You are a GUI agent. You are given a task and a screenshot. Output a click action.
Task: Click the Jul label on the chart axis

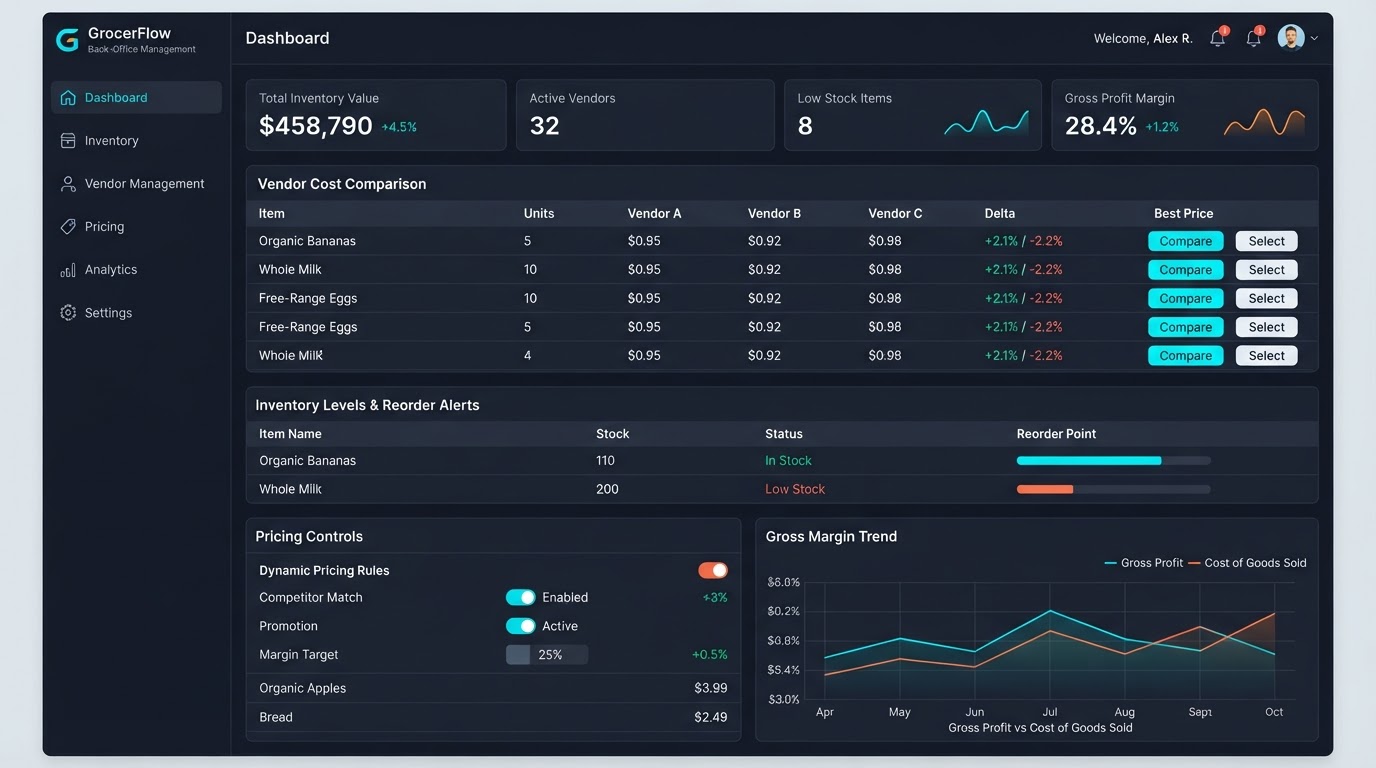pyautogui.click(x=1050, y=712)
